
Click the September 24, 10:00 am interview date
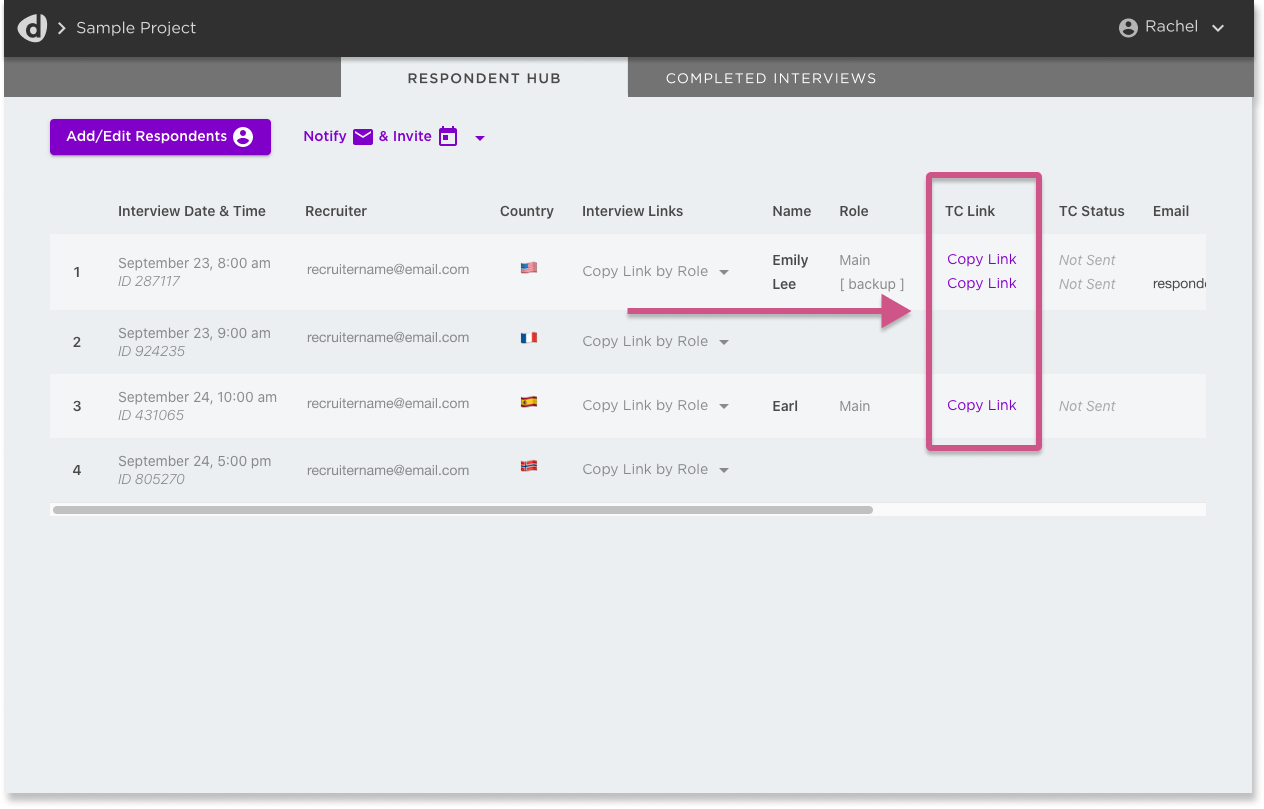197,397
